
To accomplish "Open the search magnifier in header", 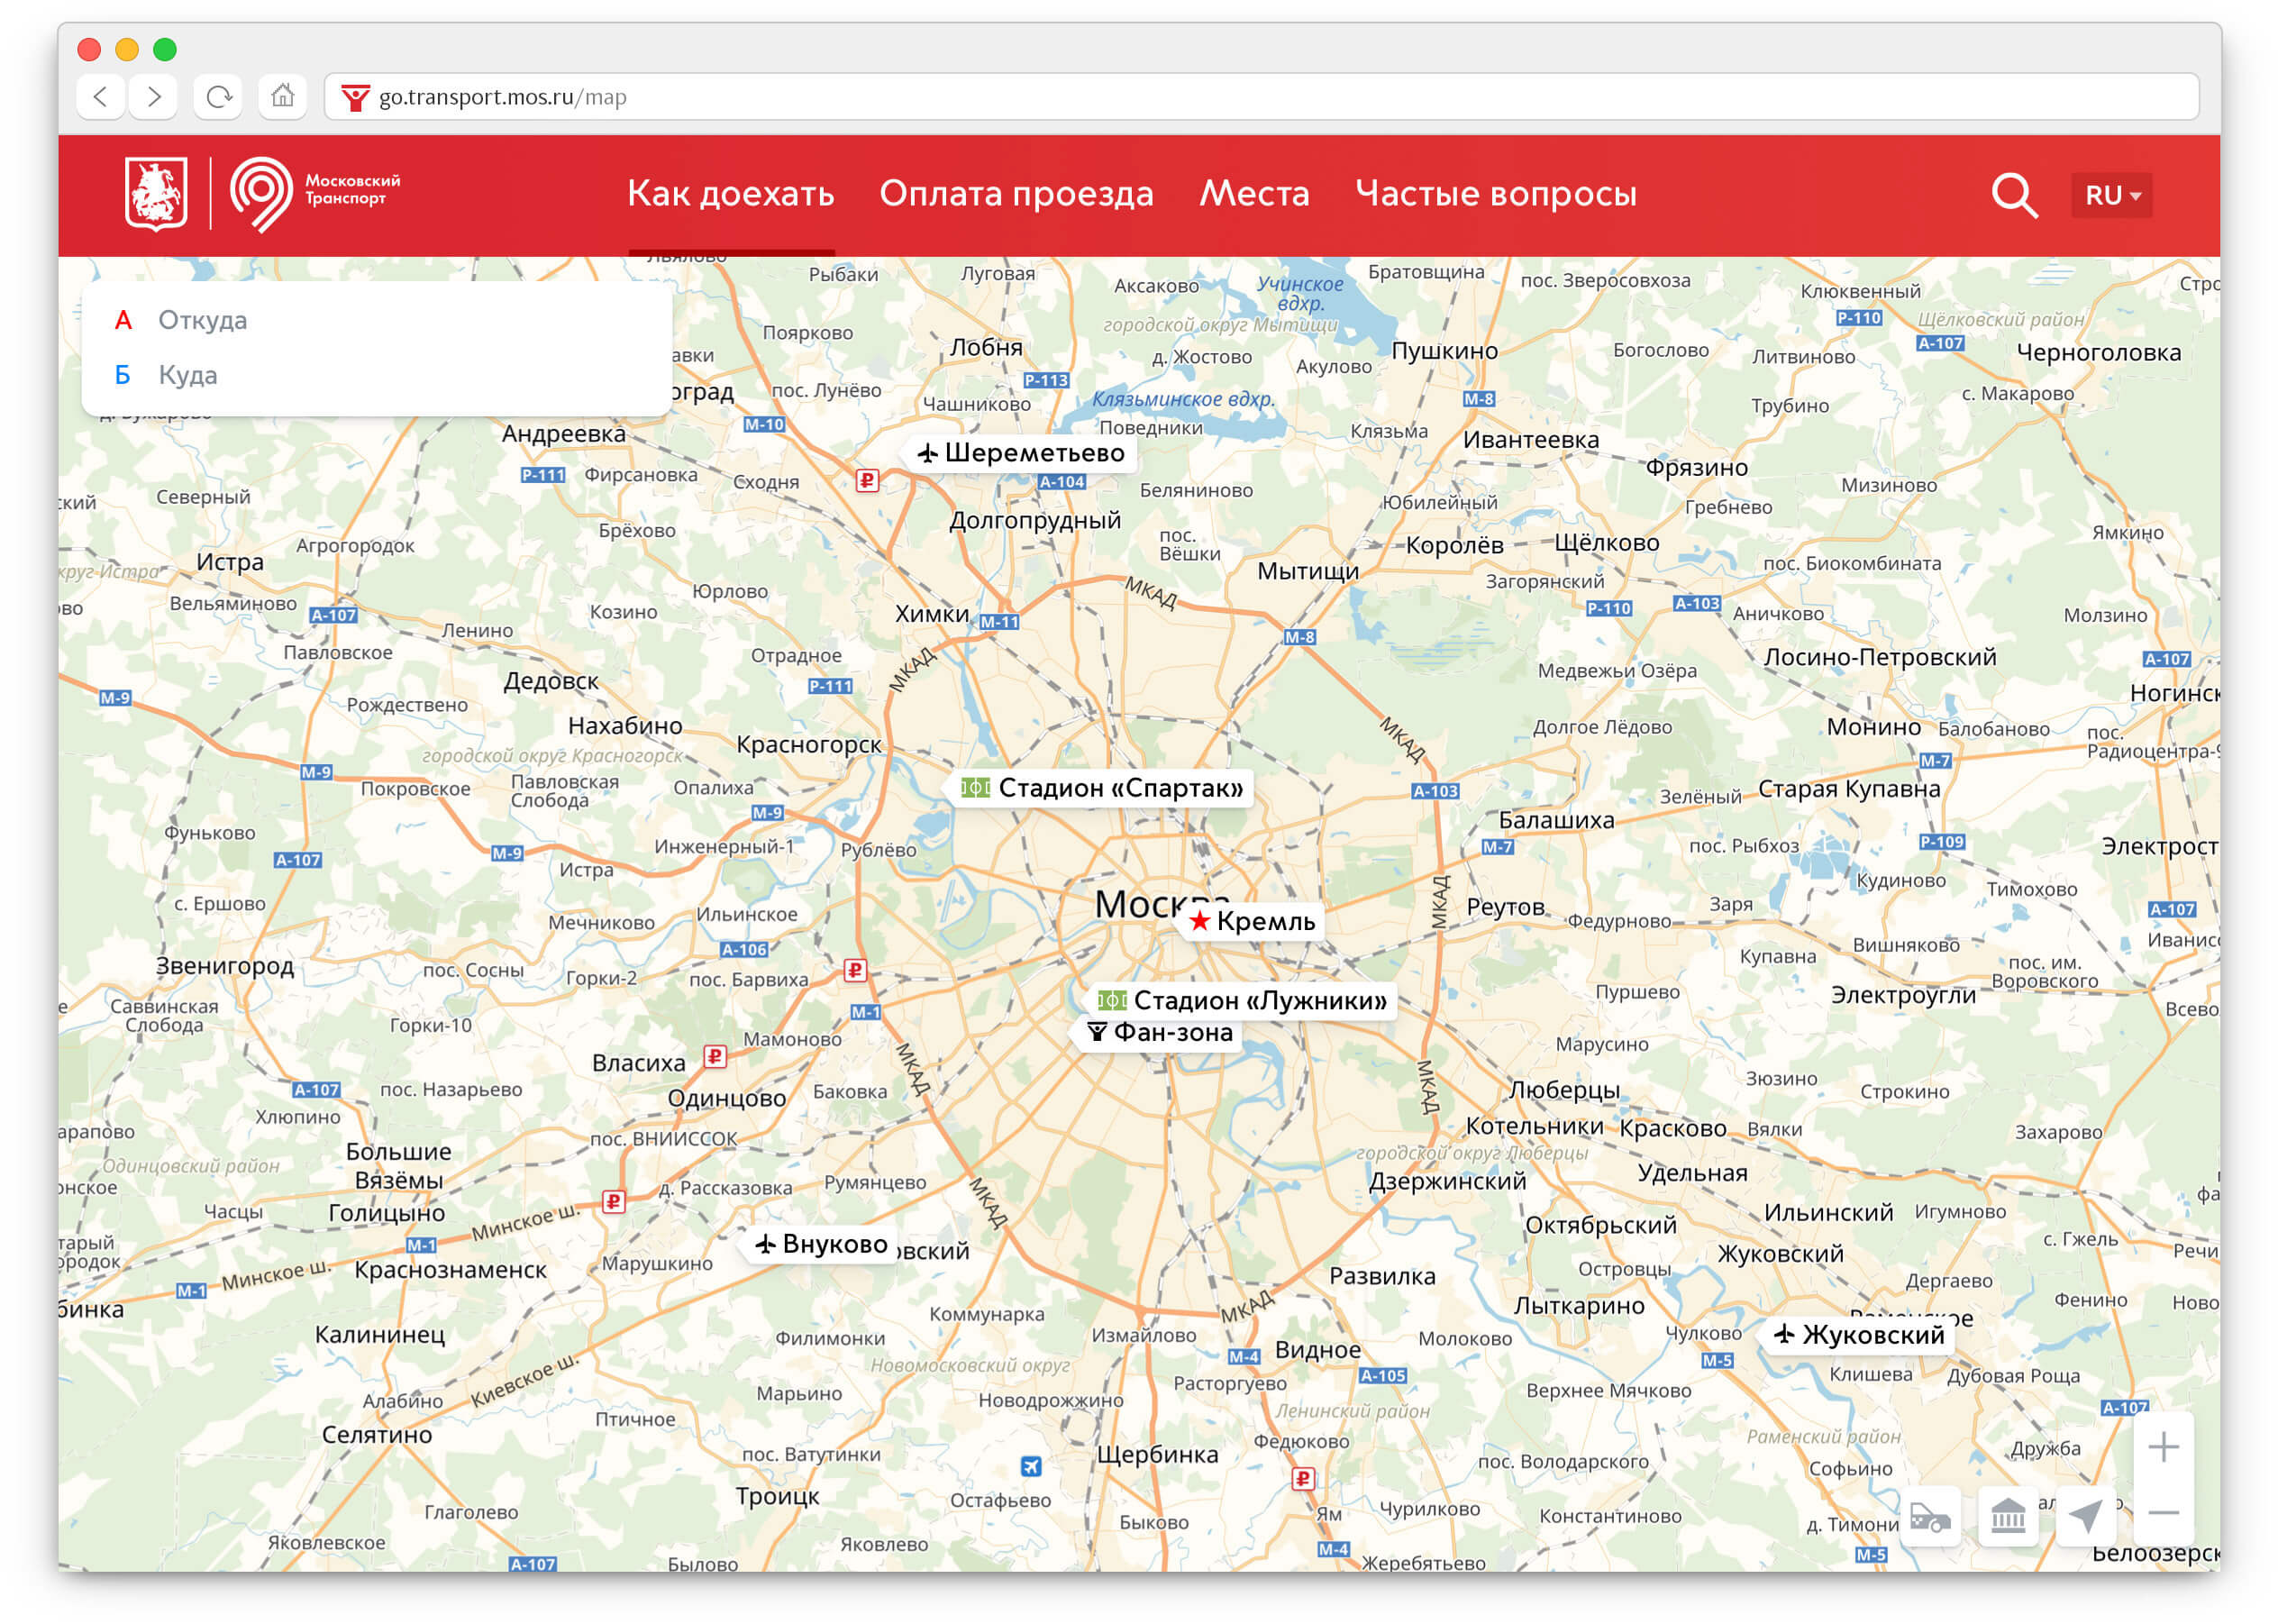I will coord(2013,195).
